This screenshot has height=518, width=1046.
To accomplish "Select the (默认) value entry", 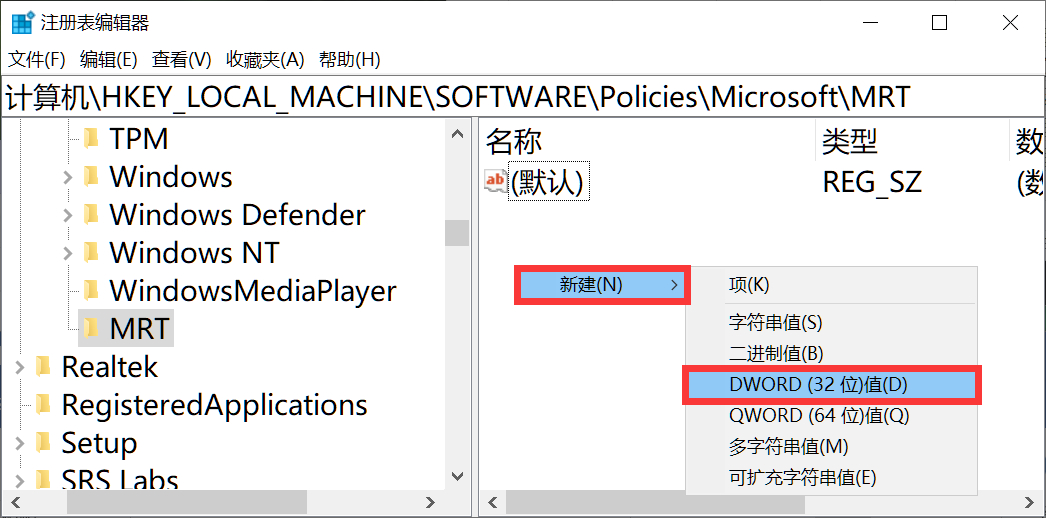I will click(x=550, y=181).
